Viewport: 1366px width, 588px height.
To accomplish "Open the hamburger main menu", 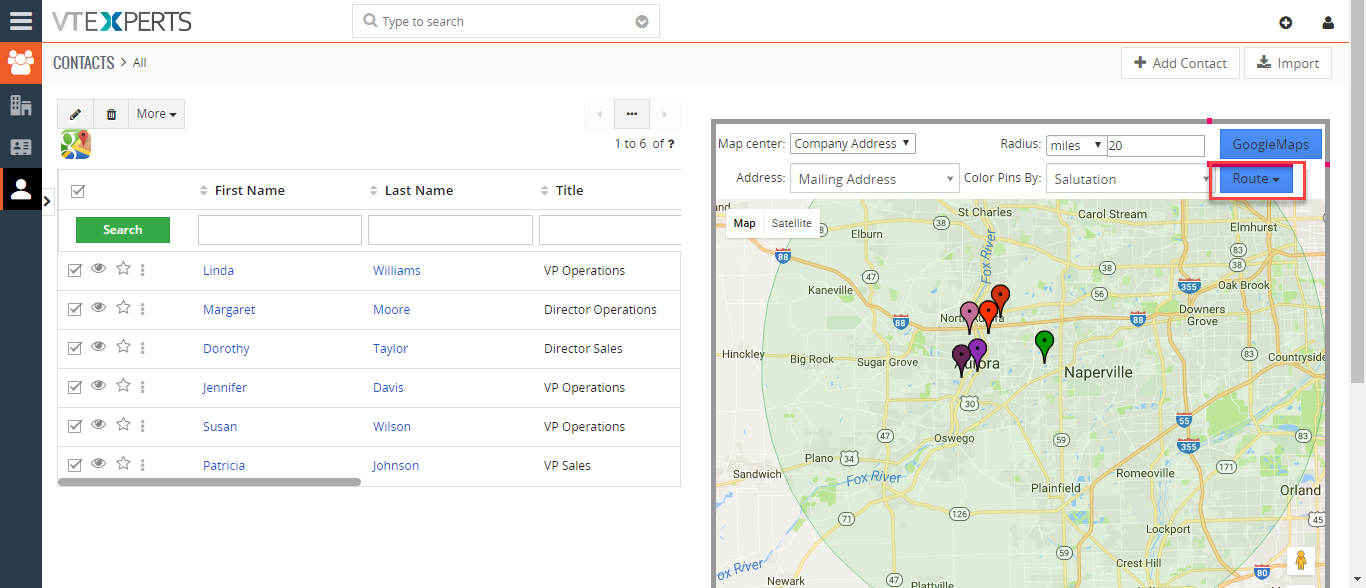I will click(x=21, y=21).
